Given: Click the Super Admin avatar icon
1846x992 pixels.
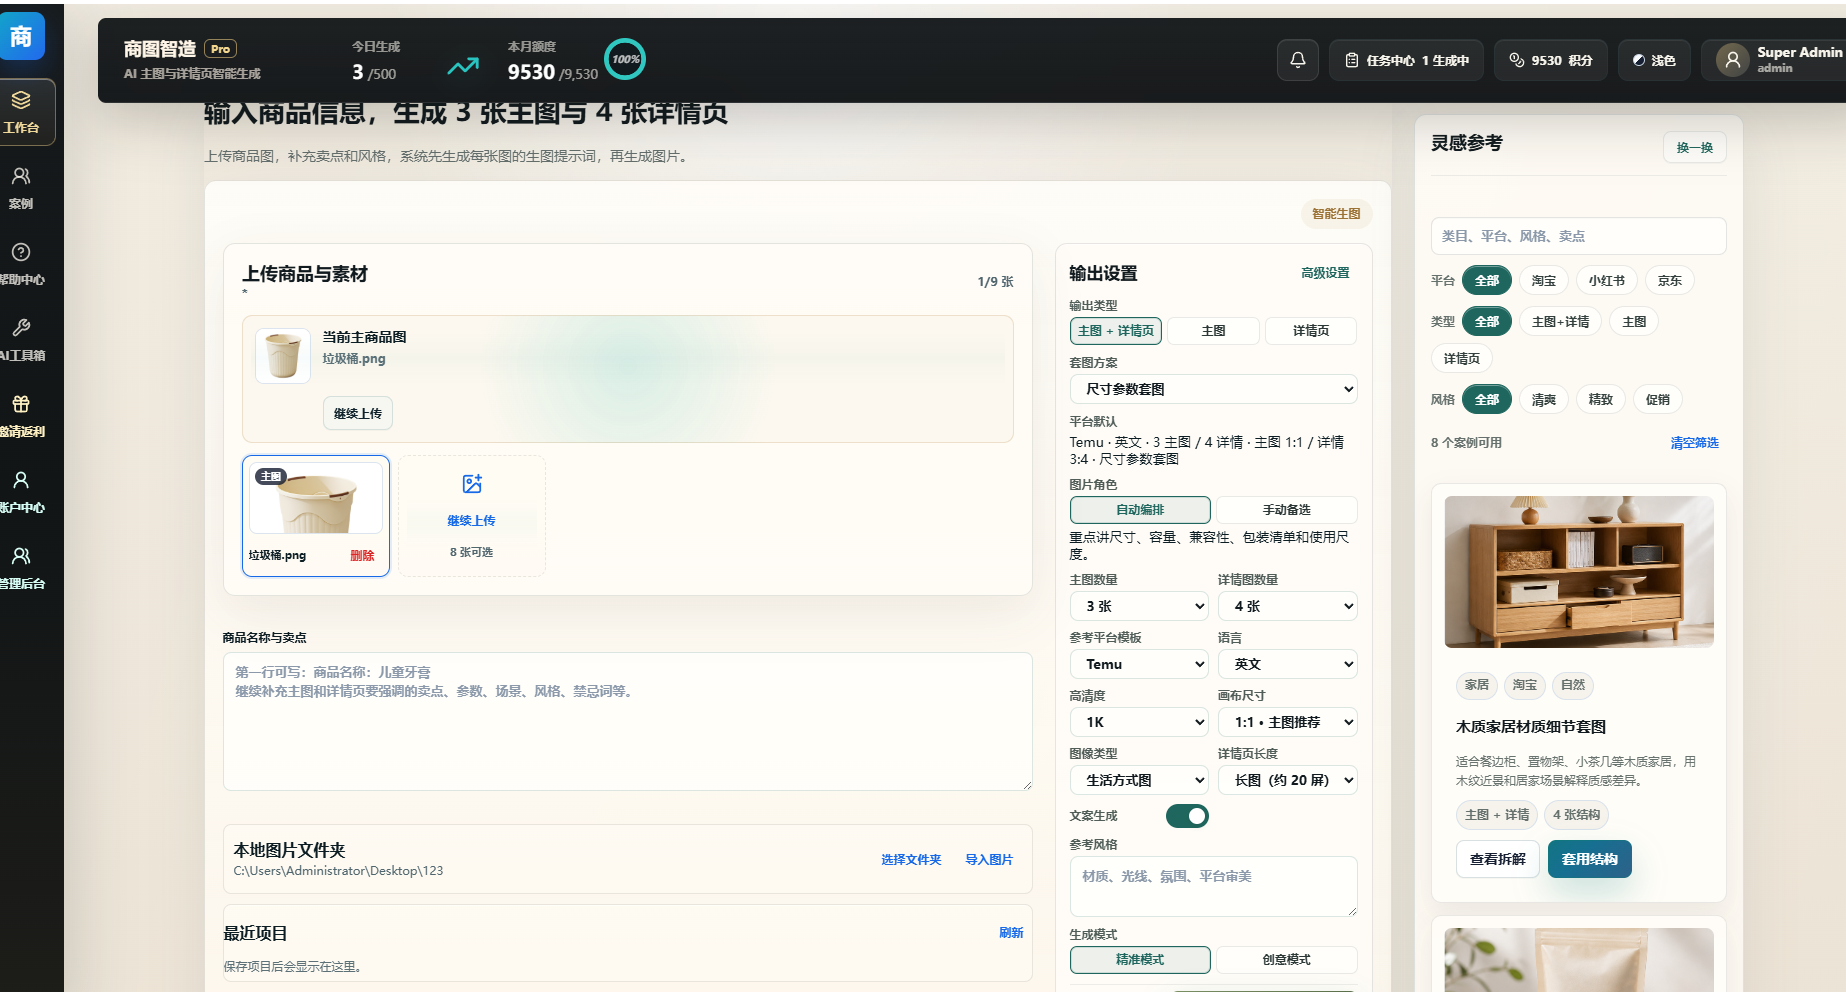Looking at the screenshot, I should pyautogui.click(x=1733, y=60).
